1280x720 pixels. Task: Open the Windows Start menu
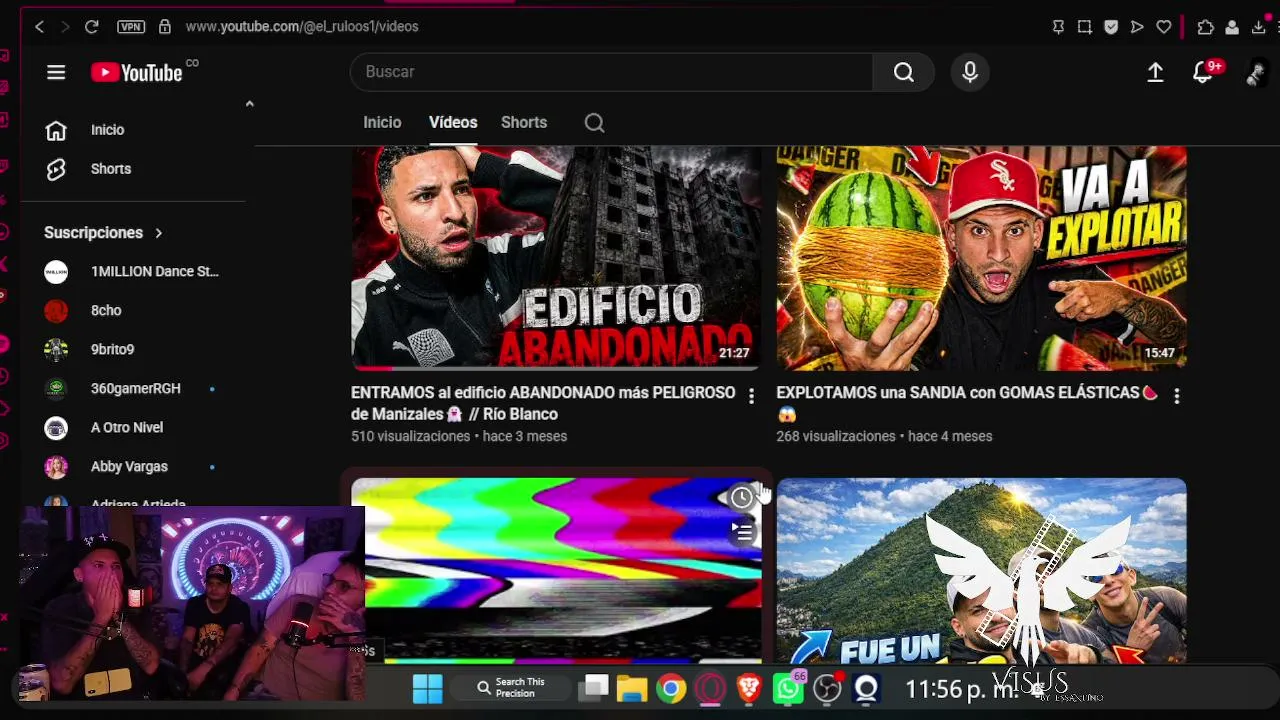[428, 688]
